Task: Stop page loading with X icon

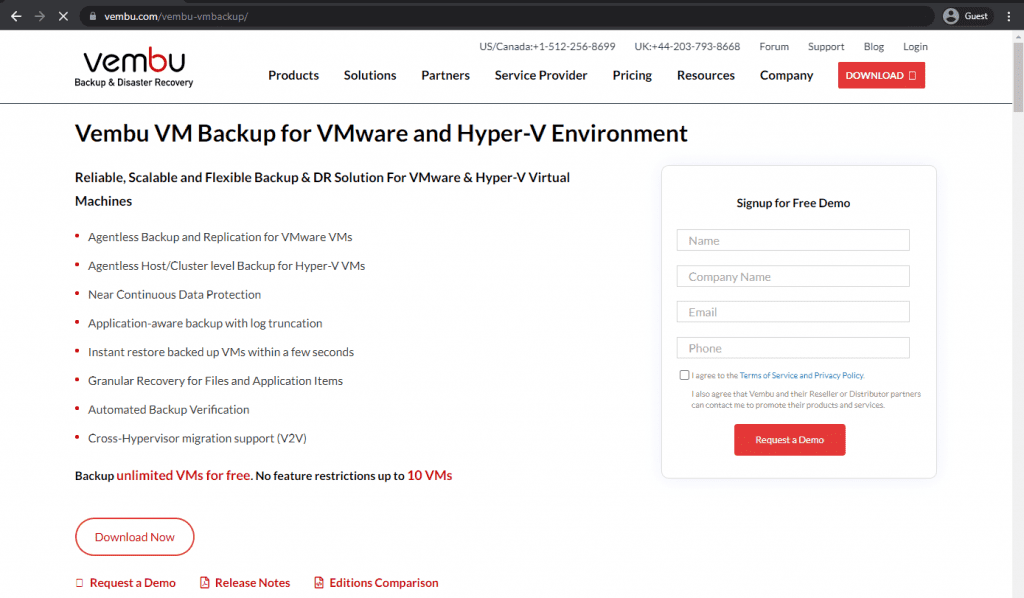Action: (64, 16)
